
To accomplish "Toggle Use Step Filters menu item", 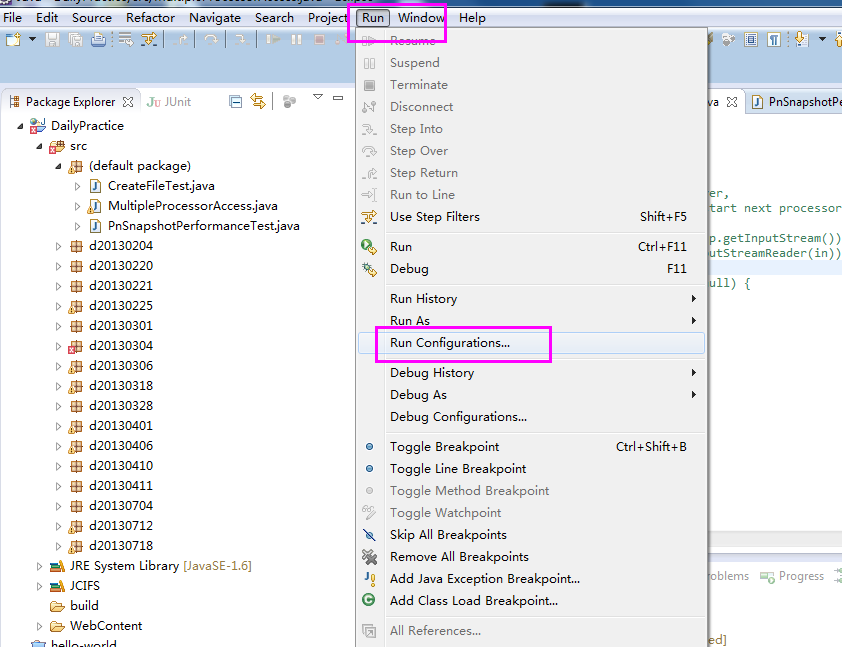I will click(x=531, y=217).
